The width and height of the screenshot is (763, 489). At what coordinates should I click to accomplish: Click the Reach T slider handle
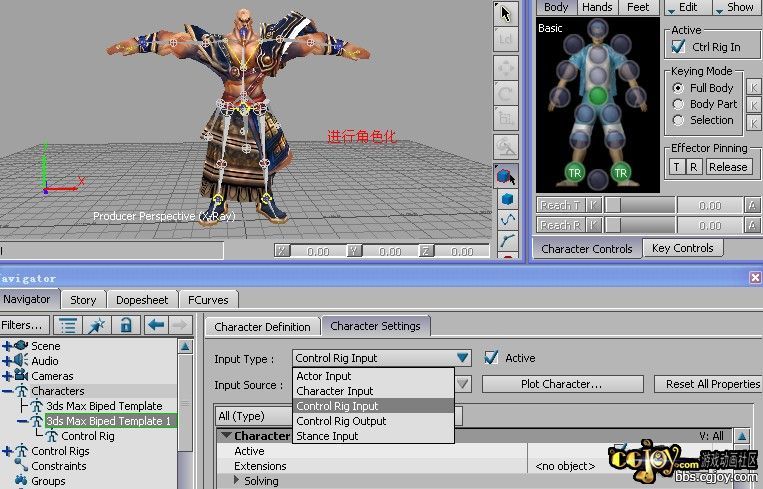point(613,205)
